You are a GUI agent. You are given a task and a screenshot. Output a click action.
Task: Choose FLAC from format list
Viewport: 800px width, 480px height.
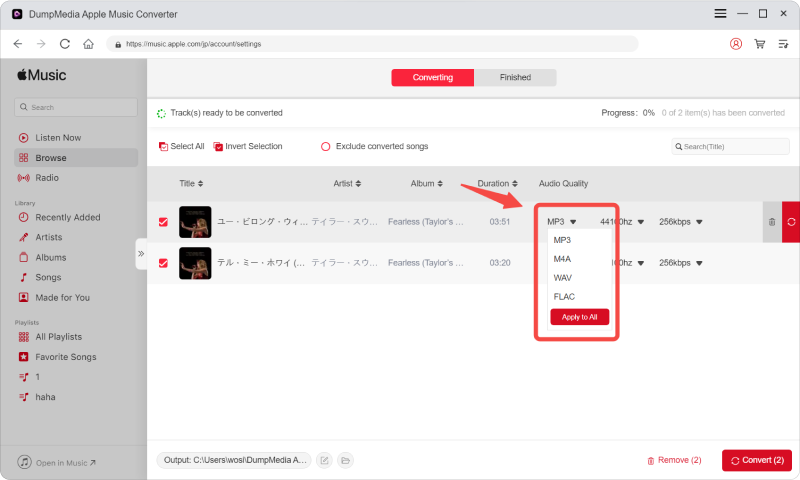[x=564, y=296]
